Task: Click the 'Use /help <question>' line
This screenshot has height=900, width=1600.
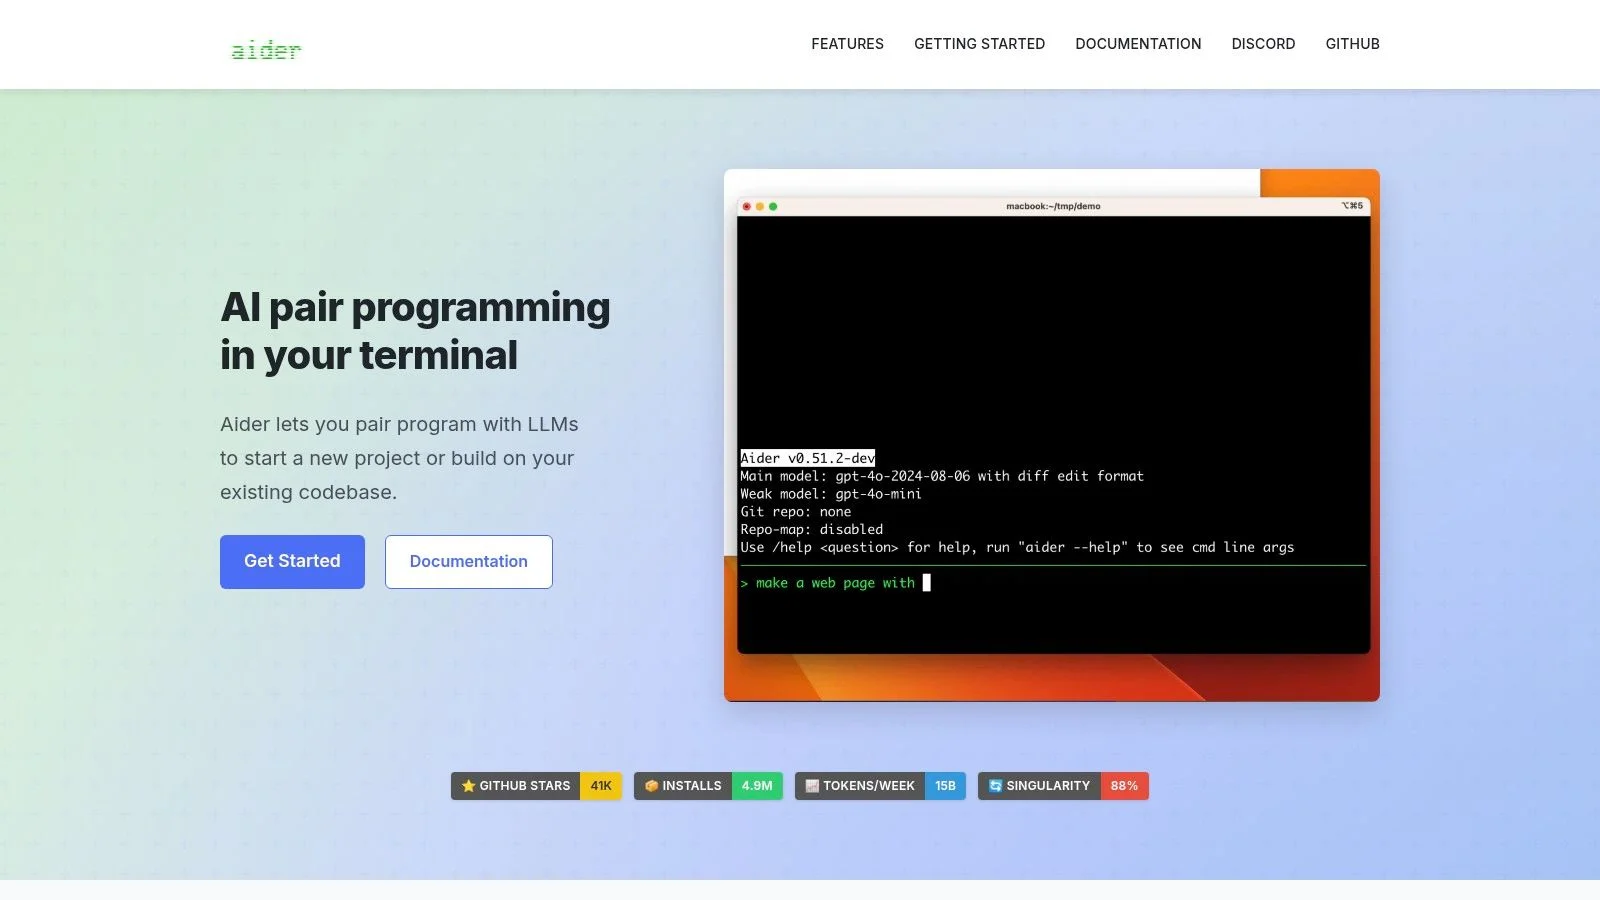Action: 1017,548
